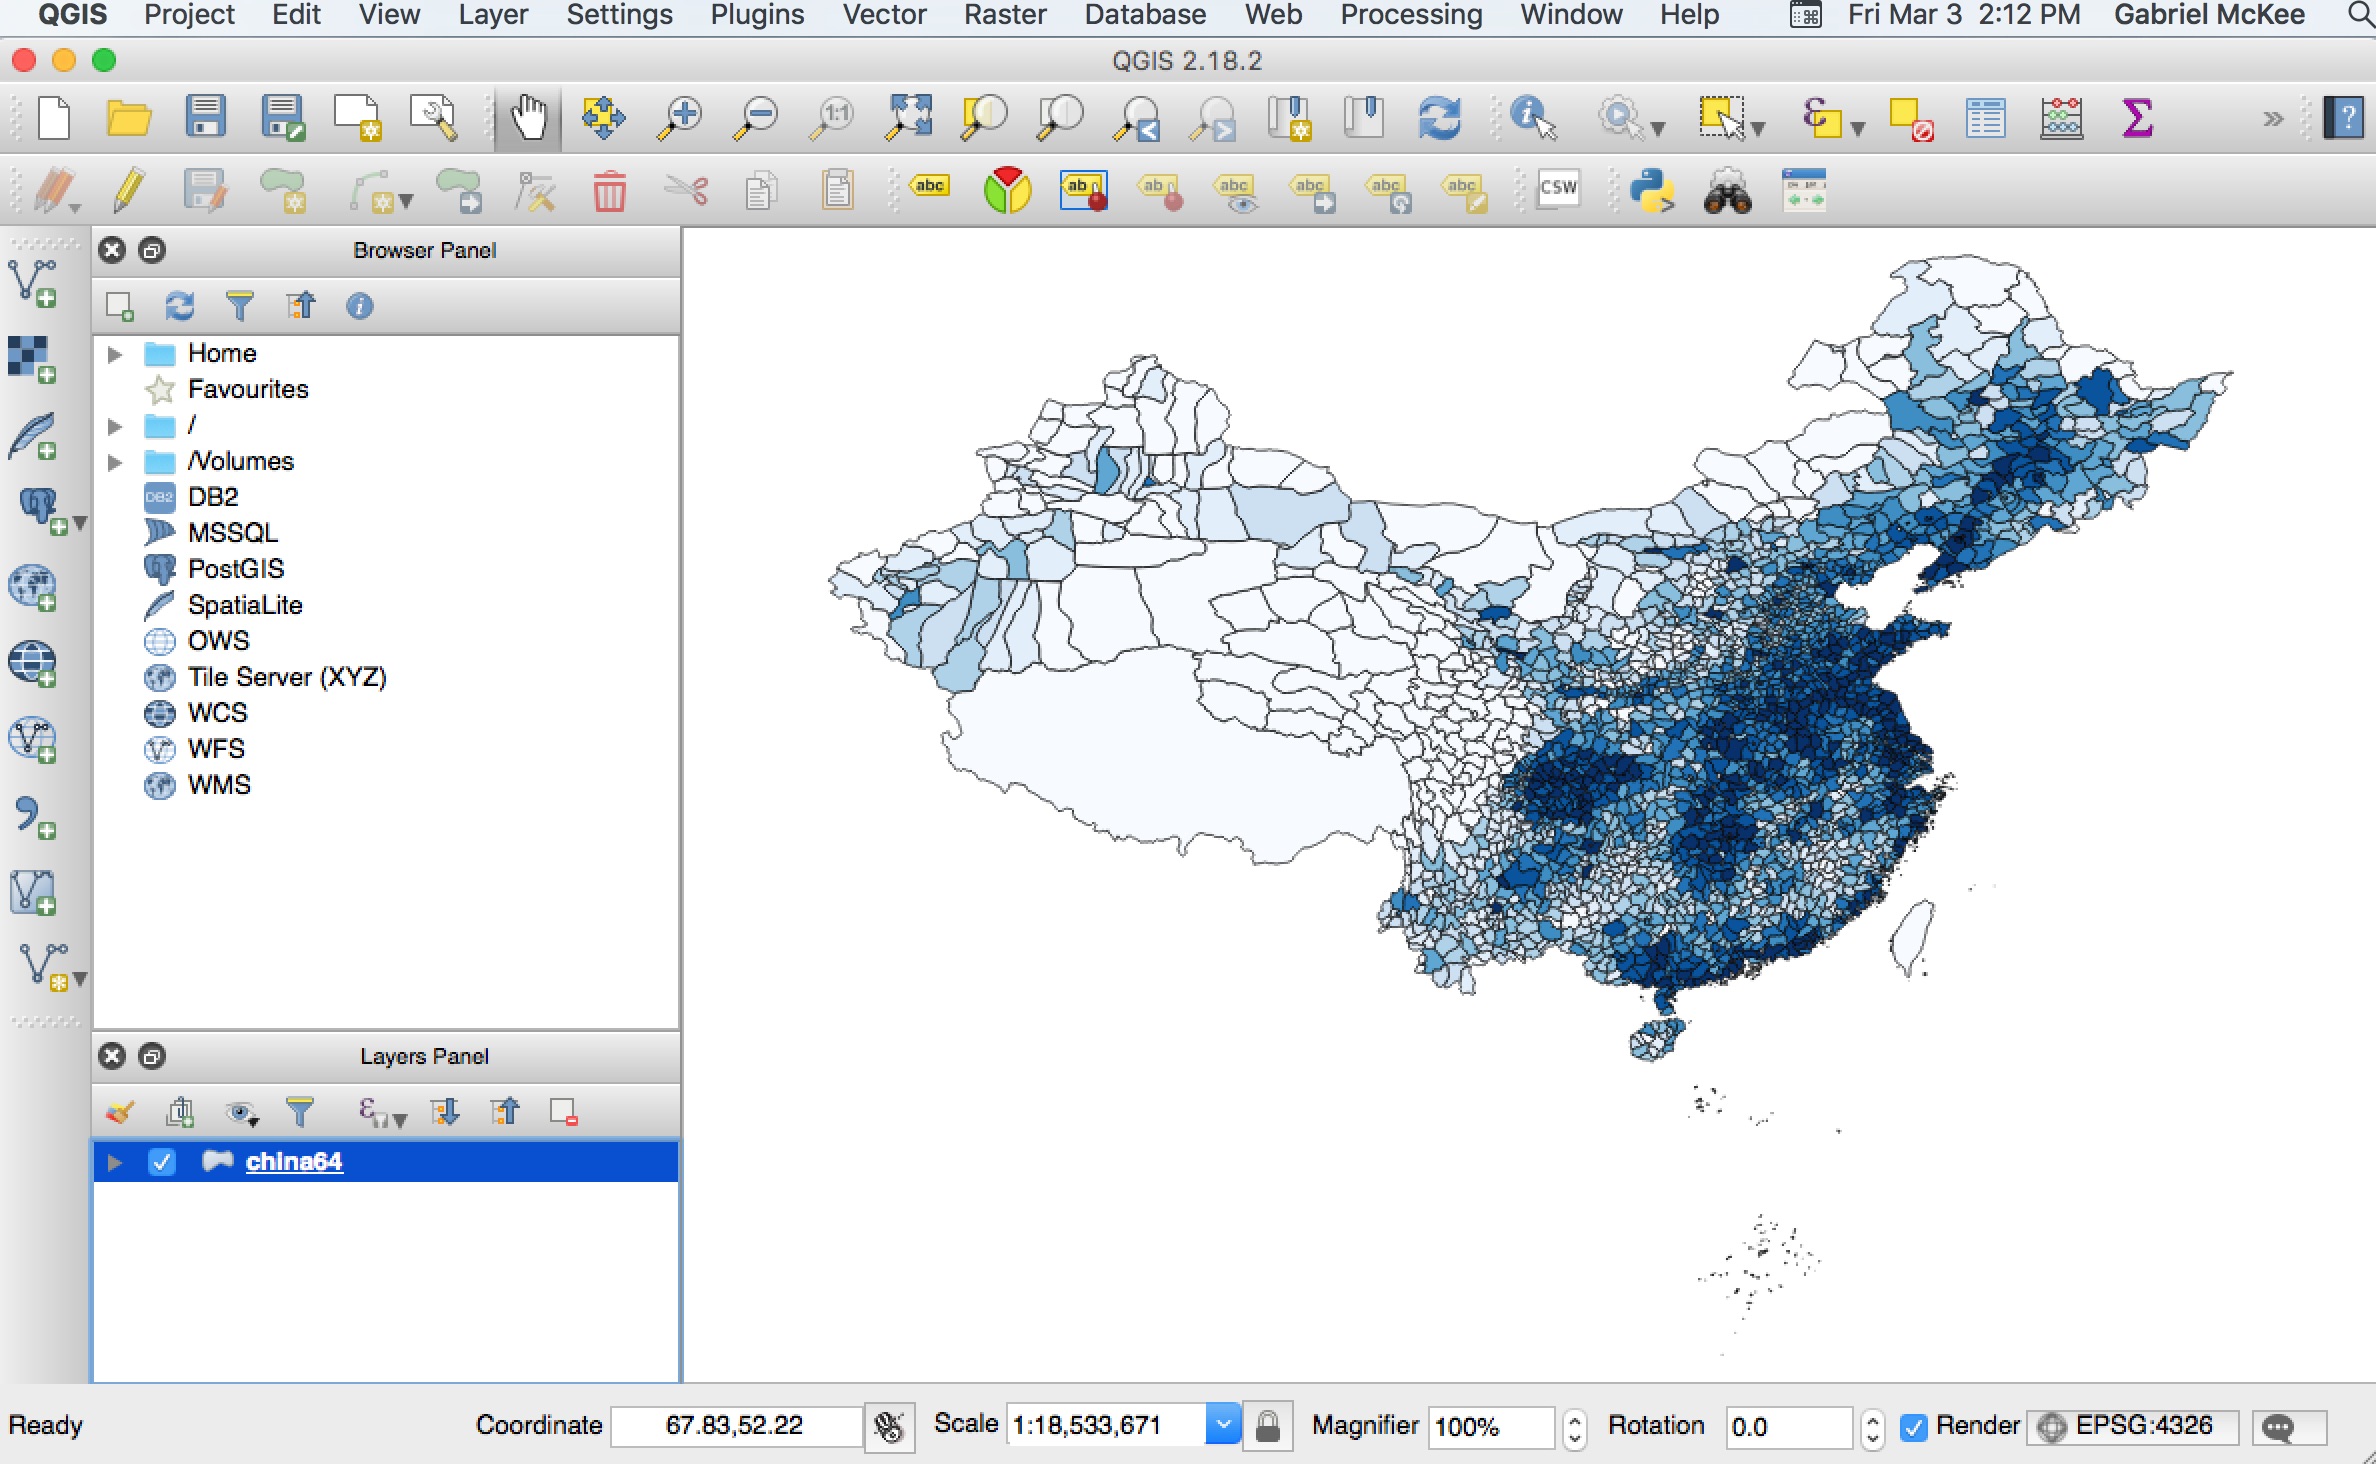Select the Pan Map hand tool
Image resolution: width=2376 pixels, height=1464 pixels.
529,118
